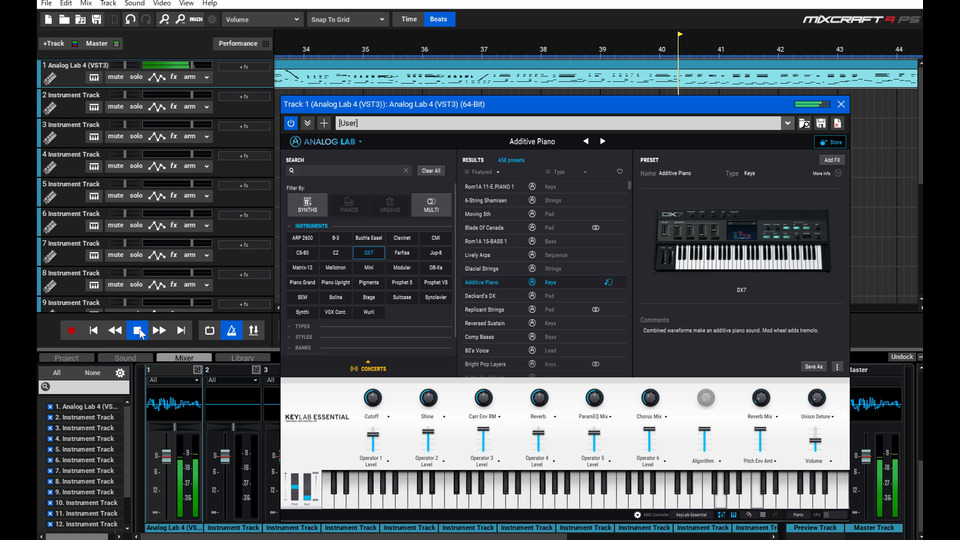Expand the BANKS filter section

[302, 348]
